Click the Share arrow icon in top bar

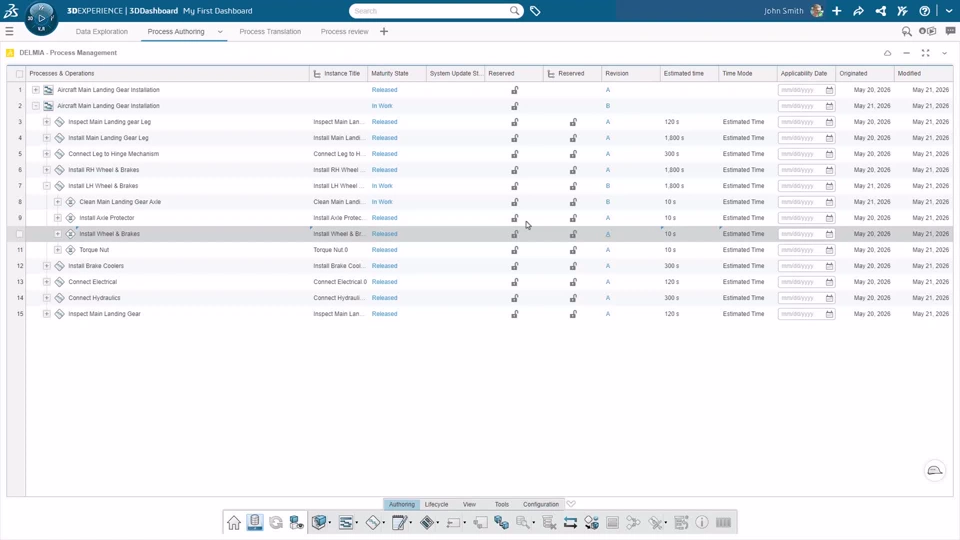pos(858,11)
